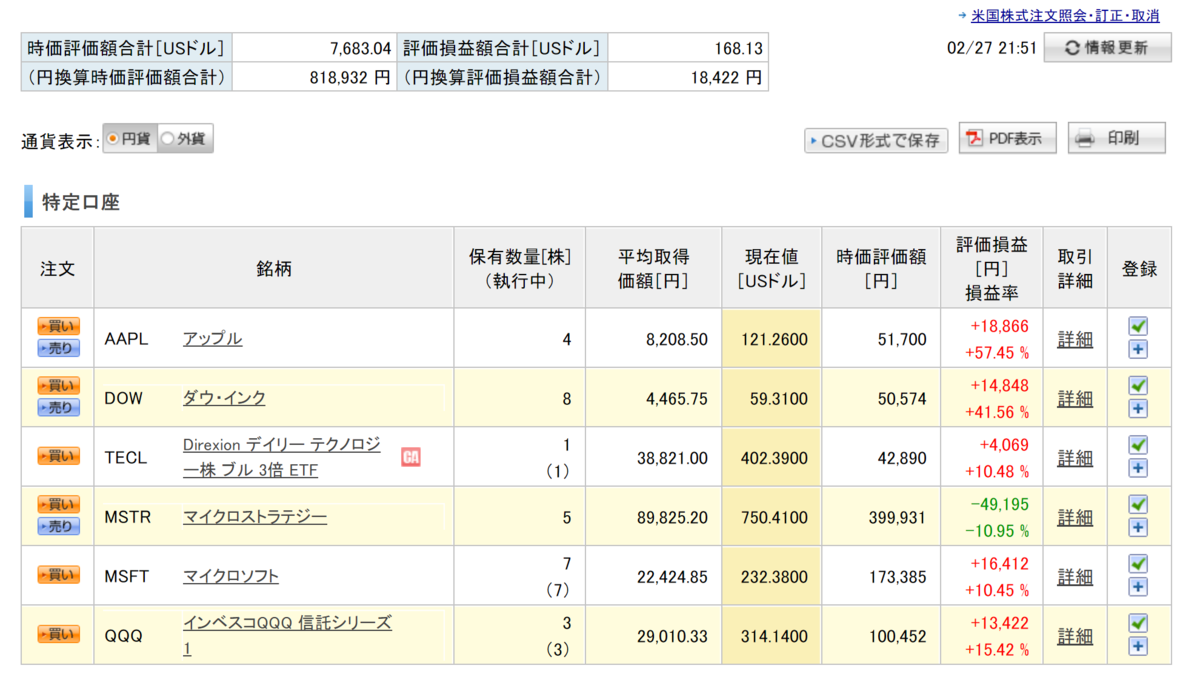This screenshot has height=674, width=1200.
Task: Click the MSTR ticker text
Action: coord(127,517)
